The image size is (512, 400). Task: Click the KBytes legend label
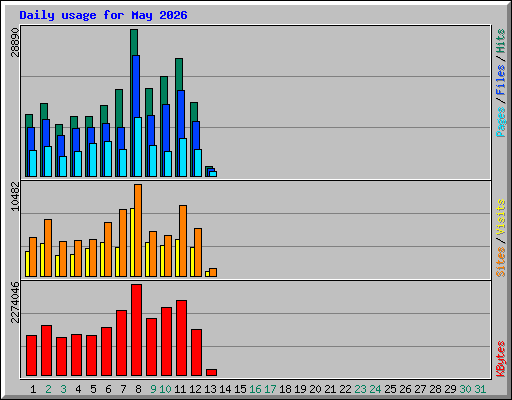[501, 359]
